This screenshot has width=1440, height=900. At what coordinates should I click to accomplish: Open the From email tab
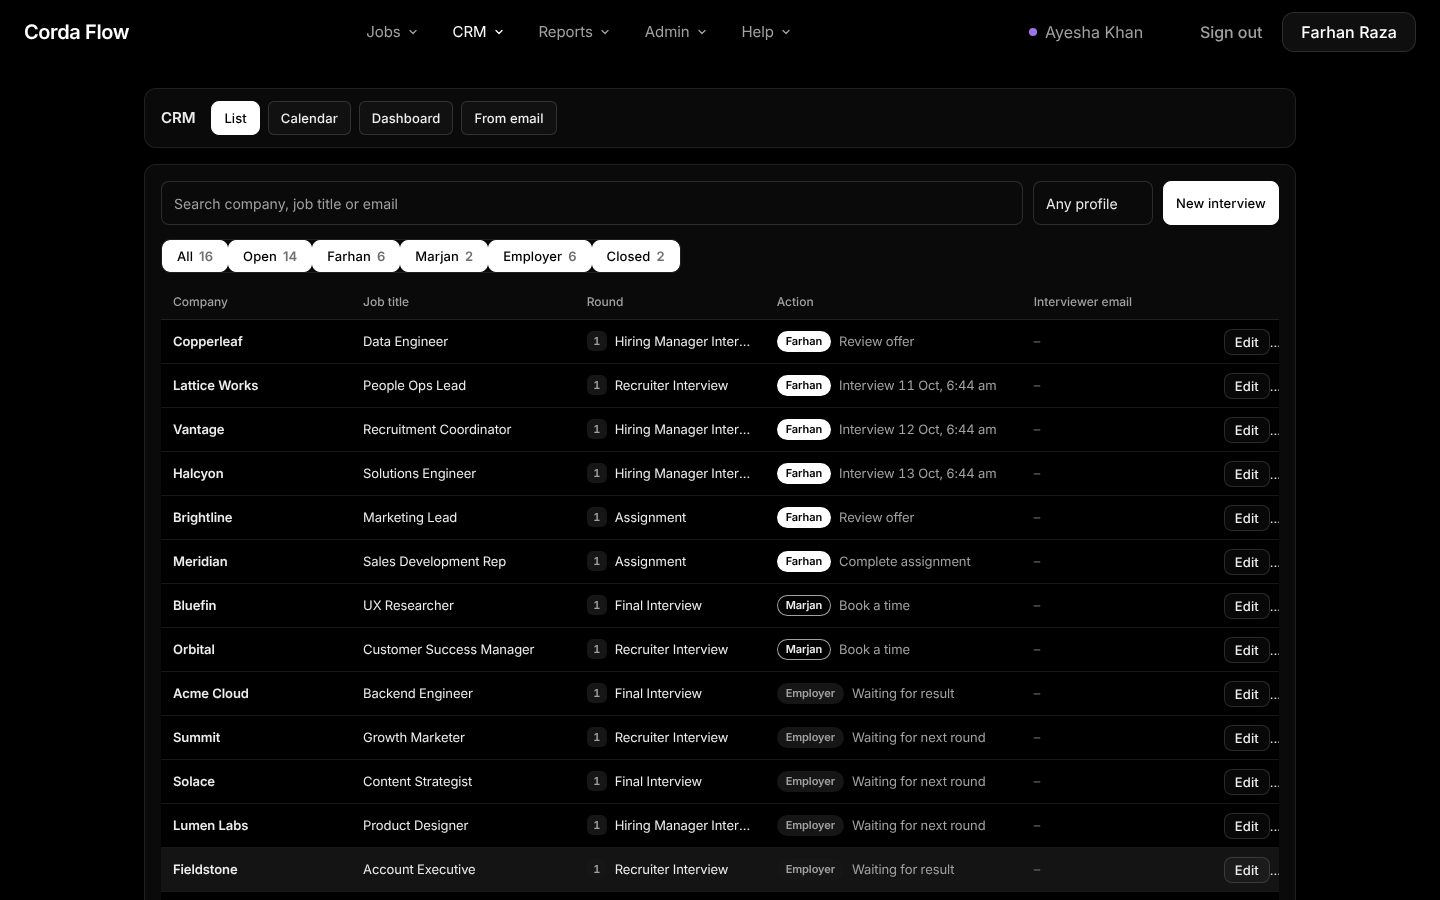click(x=508, y=118)
